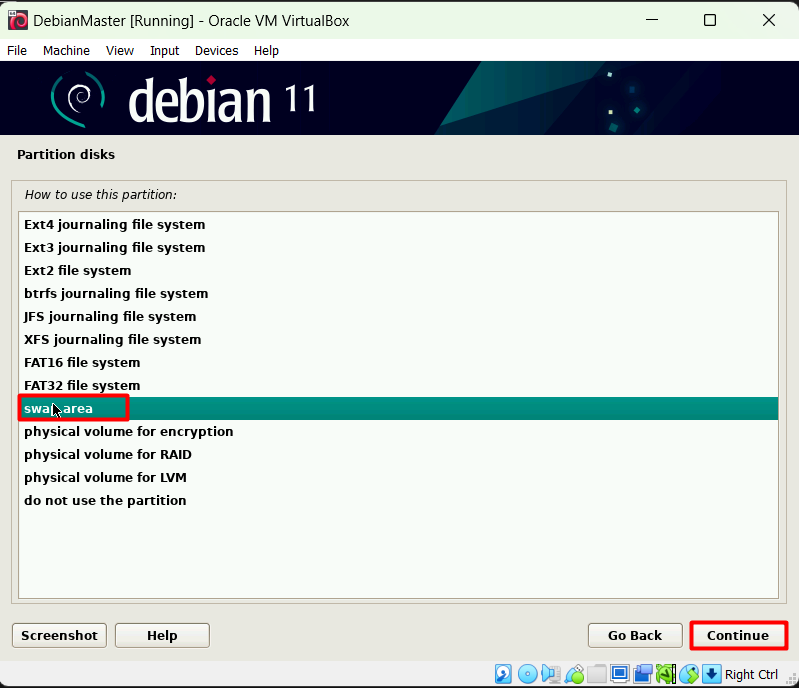Click the display monitor status icon
This screenshot has width=799, height=688.
620,674
